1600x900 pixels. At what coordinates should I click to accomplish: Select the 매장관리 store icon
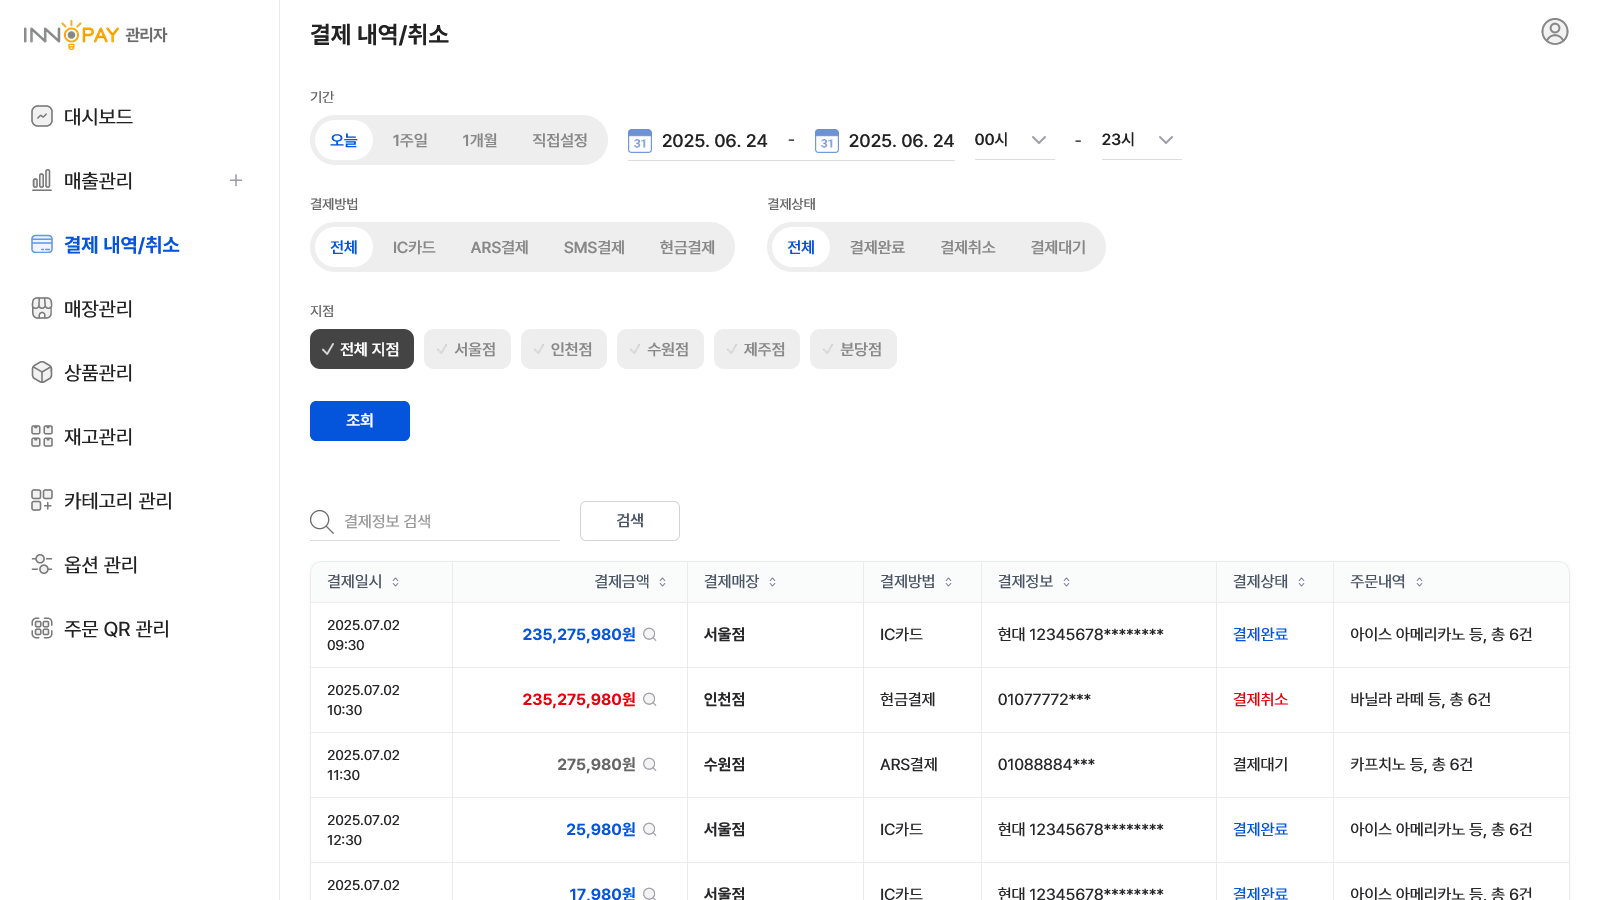[41, 308]
